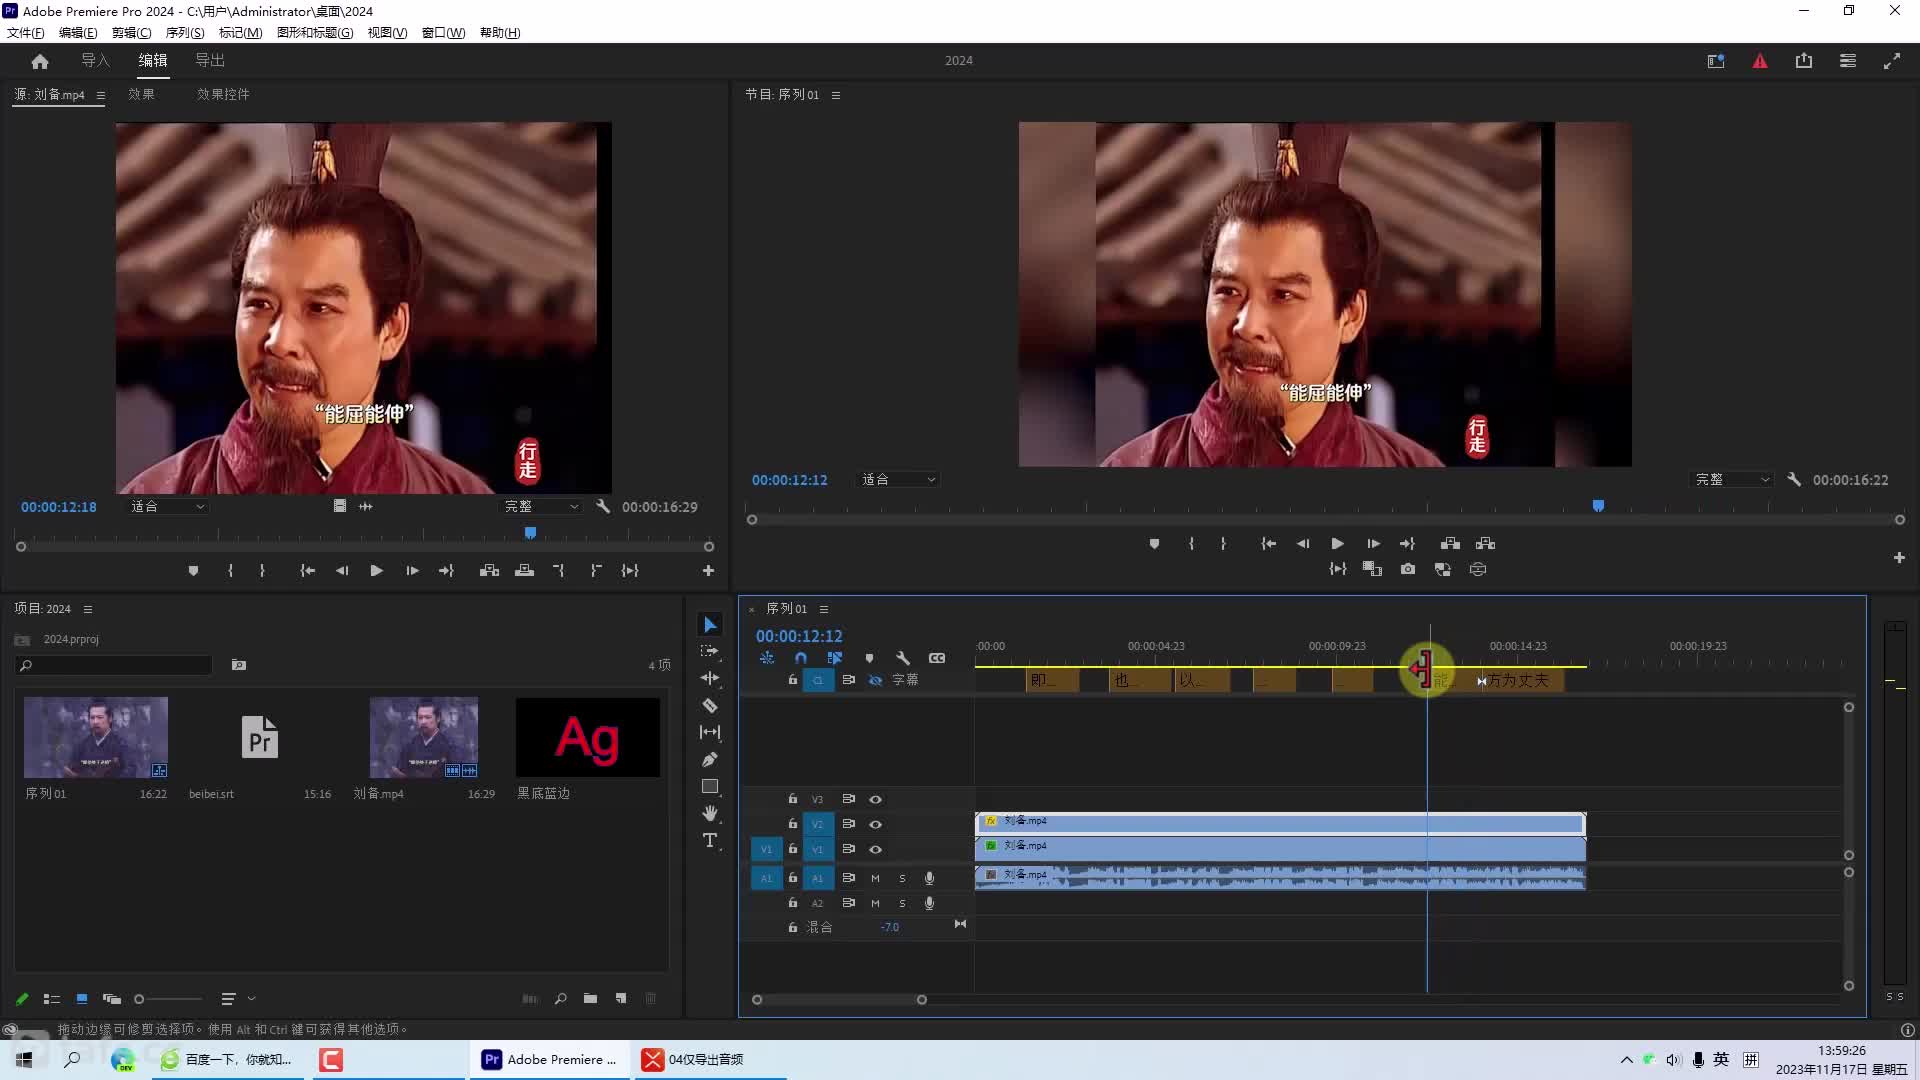Toggle full screen video icon
The width and height of the screenshot is (1920, 1080).
click(x=1892, y=61)
